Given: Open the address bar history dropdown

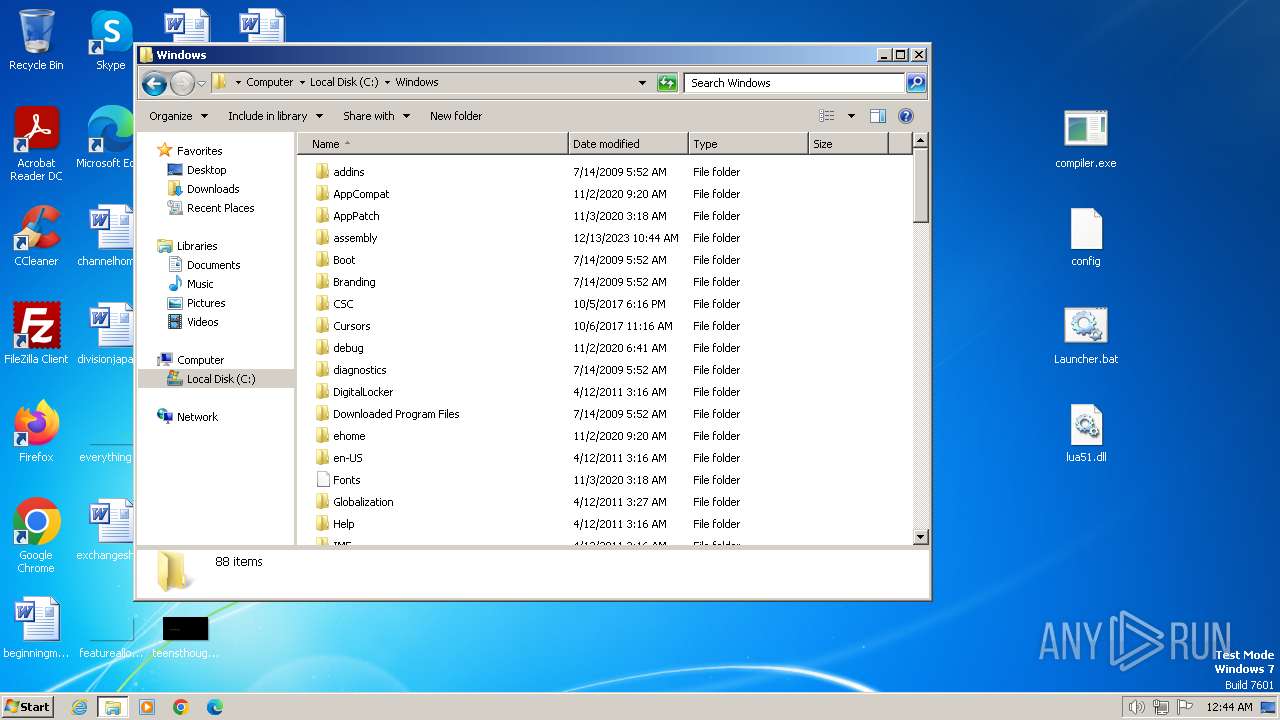Looking at the screenshot, I should [642, 83].
